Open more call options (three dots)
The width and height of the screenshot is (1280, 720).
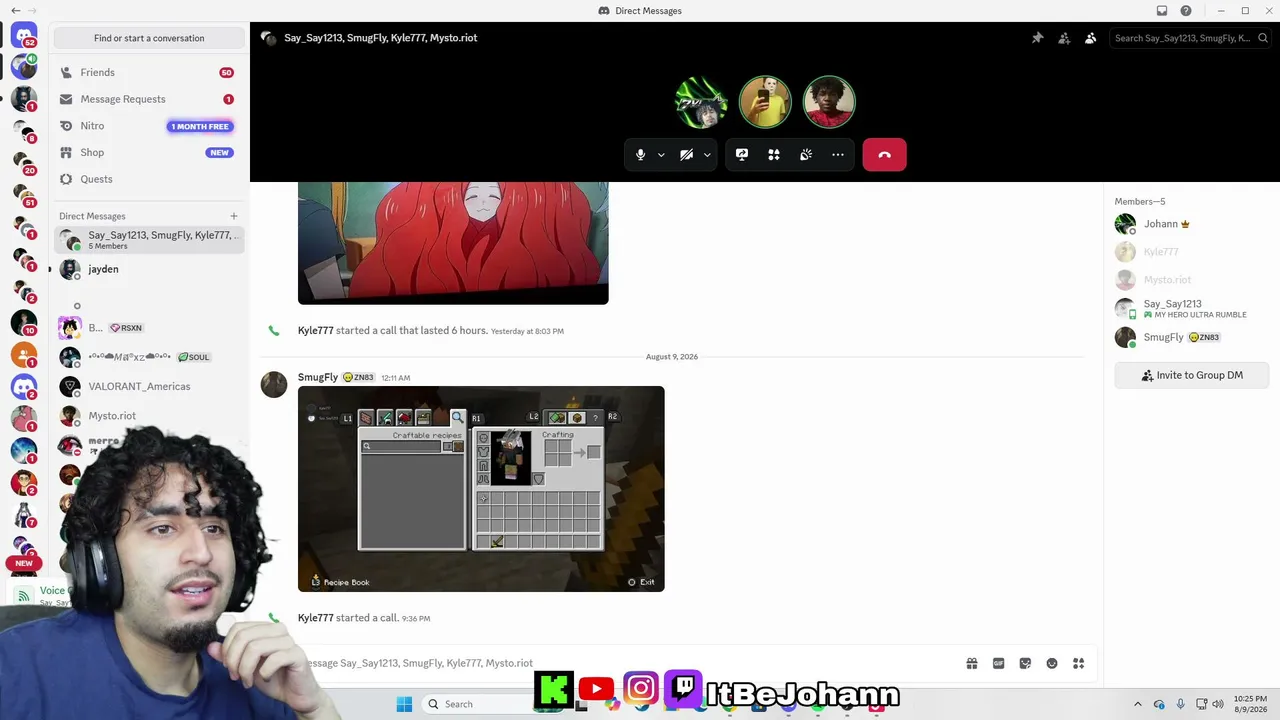click(x=838, y=155)
